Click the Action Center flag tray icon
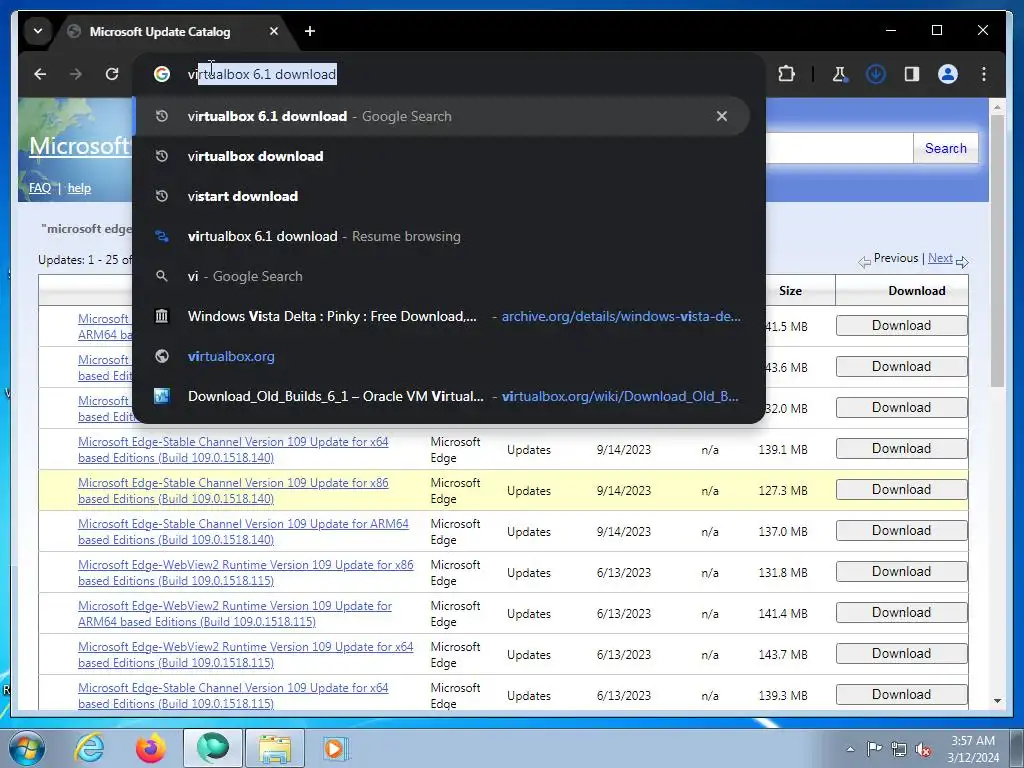This screenshot has width=1024, height=768. [x=873, y=749]
